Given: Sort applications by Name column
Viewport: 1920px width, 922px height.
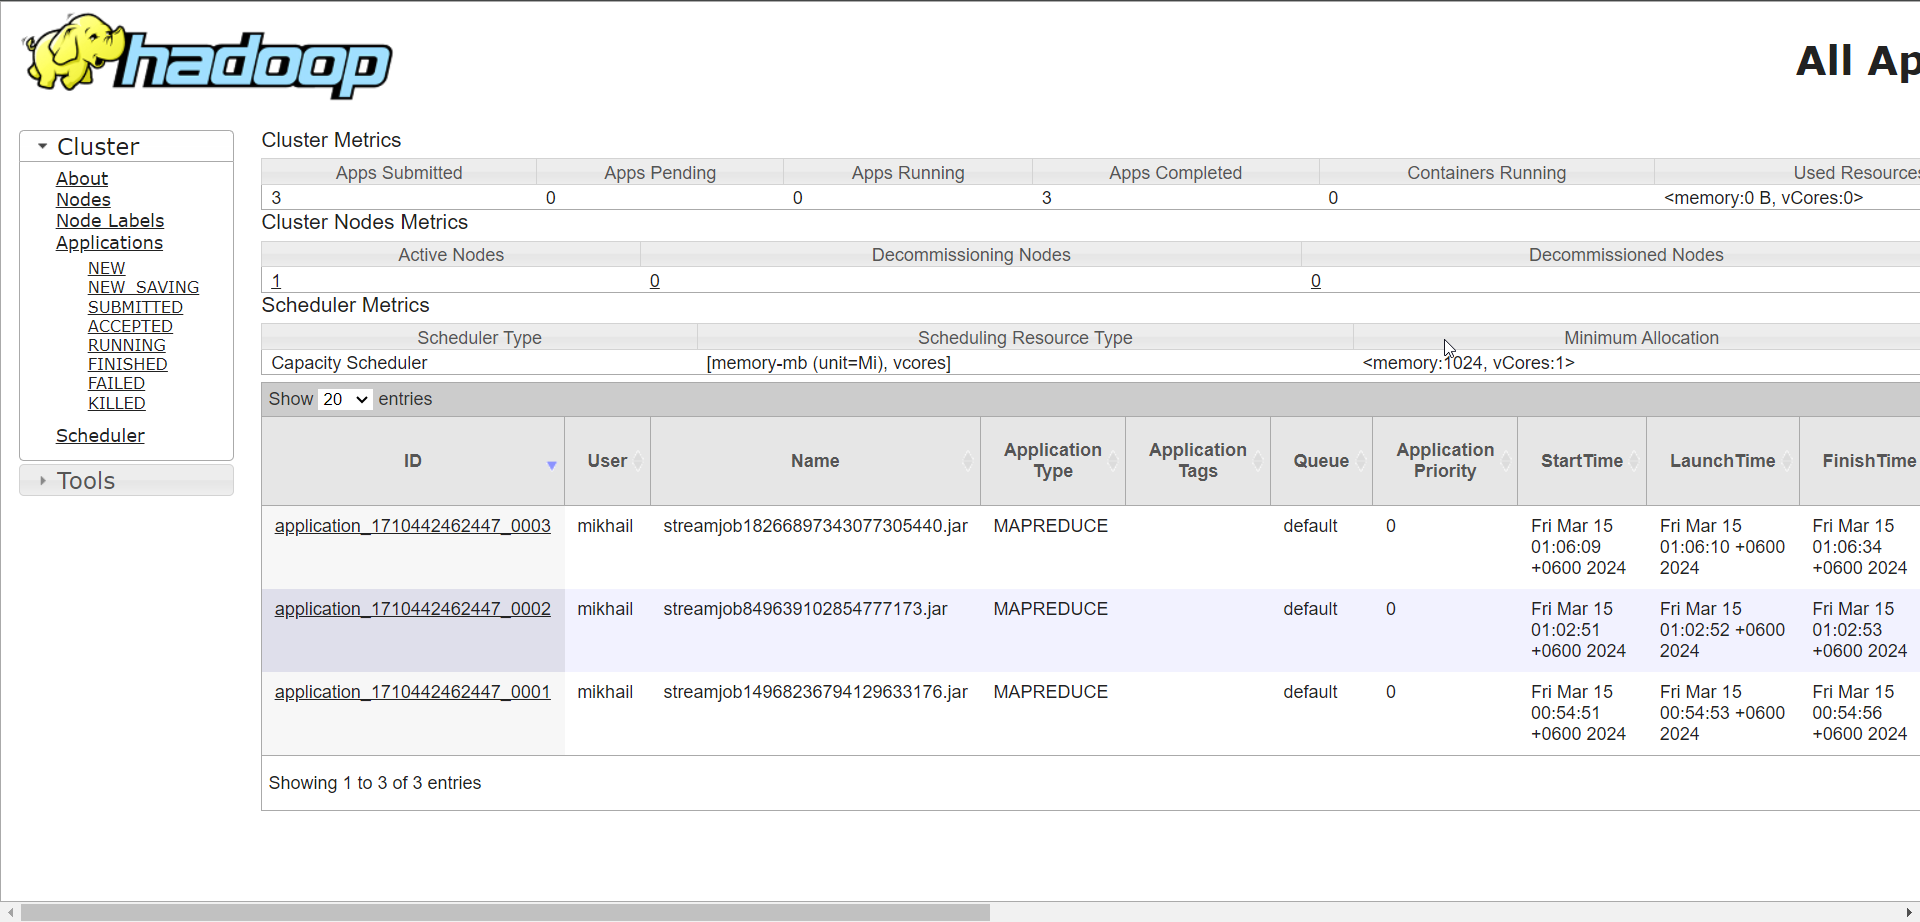Looking at the screenshot, I should tap(814, 461).
